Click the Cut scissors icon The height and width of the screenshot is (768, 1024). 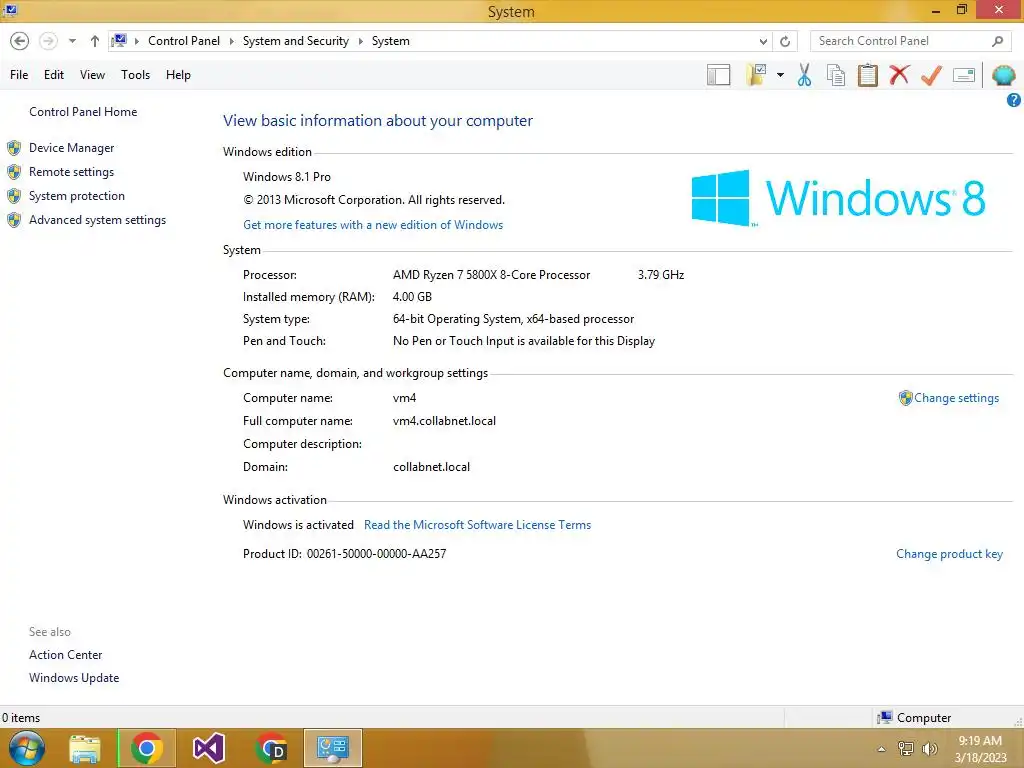pos(805,75)
